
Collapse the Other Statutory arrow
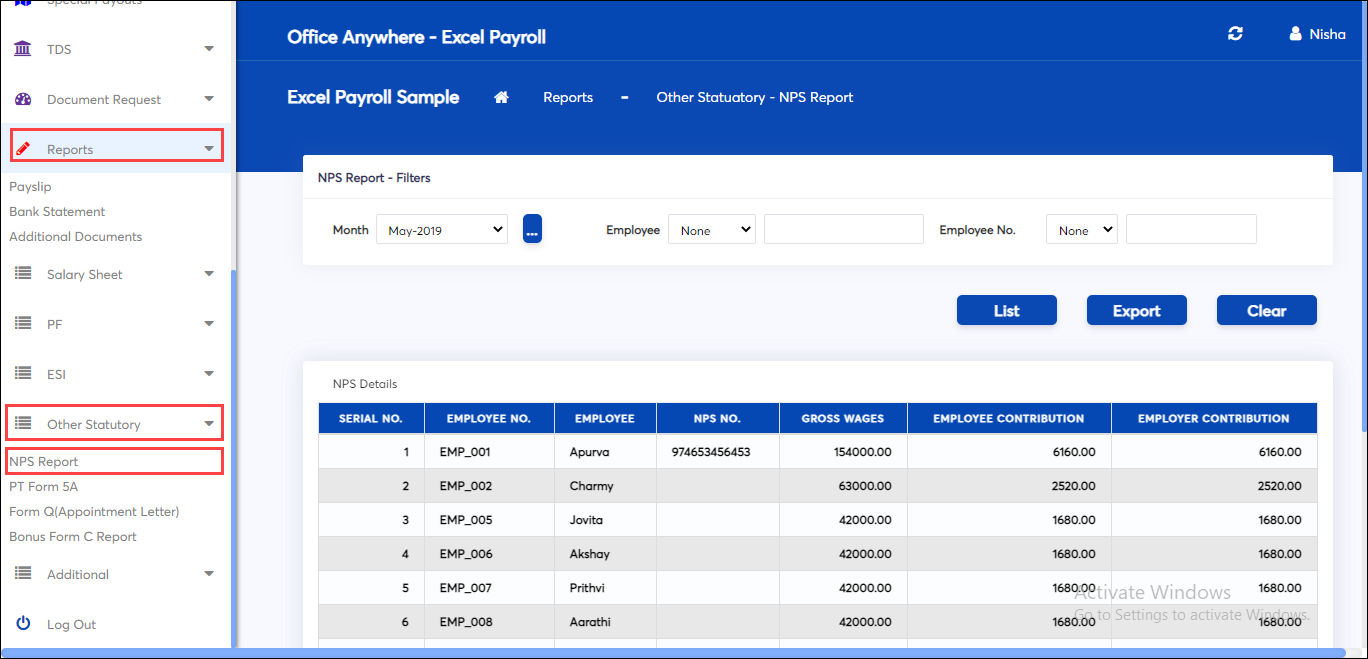pos(209,423)
